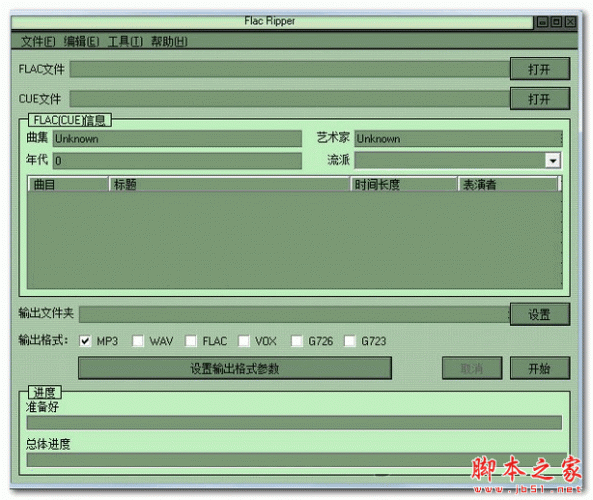Image resolution: width=593 pixels, height=500 pixels.
Task: Click the 年代 year field
Action: click(177, 161)
